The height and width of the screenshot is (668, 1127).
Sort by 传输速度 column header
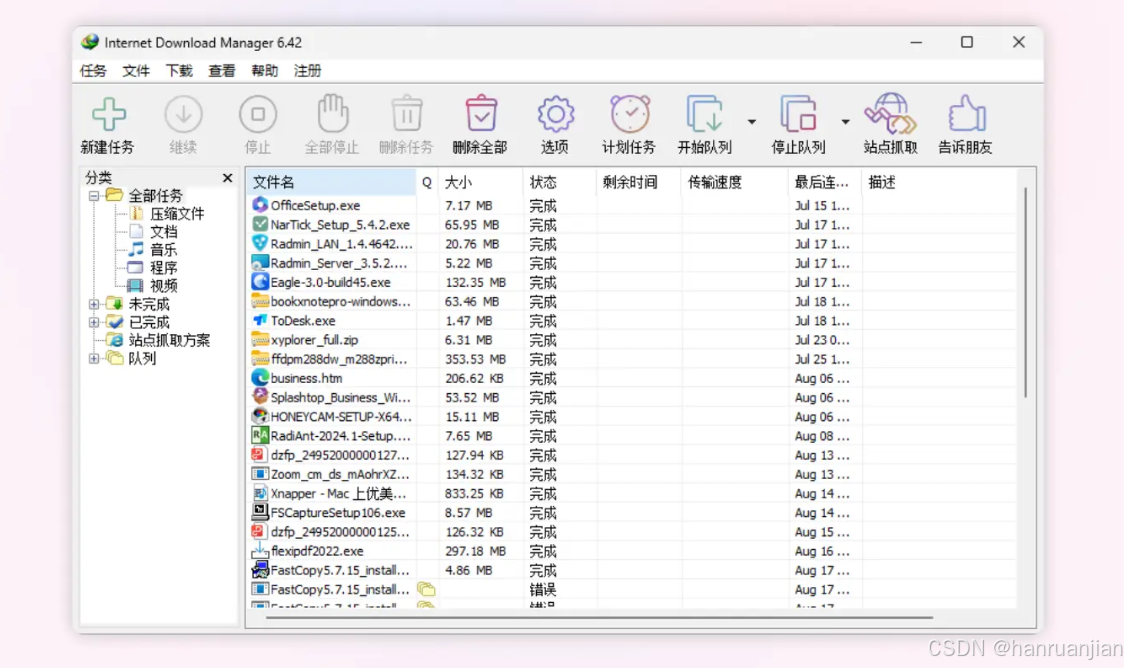point(734,183)
